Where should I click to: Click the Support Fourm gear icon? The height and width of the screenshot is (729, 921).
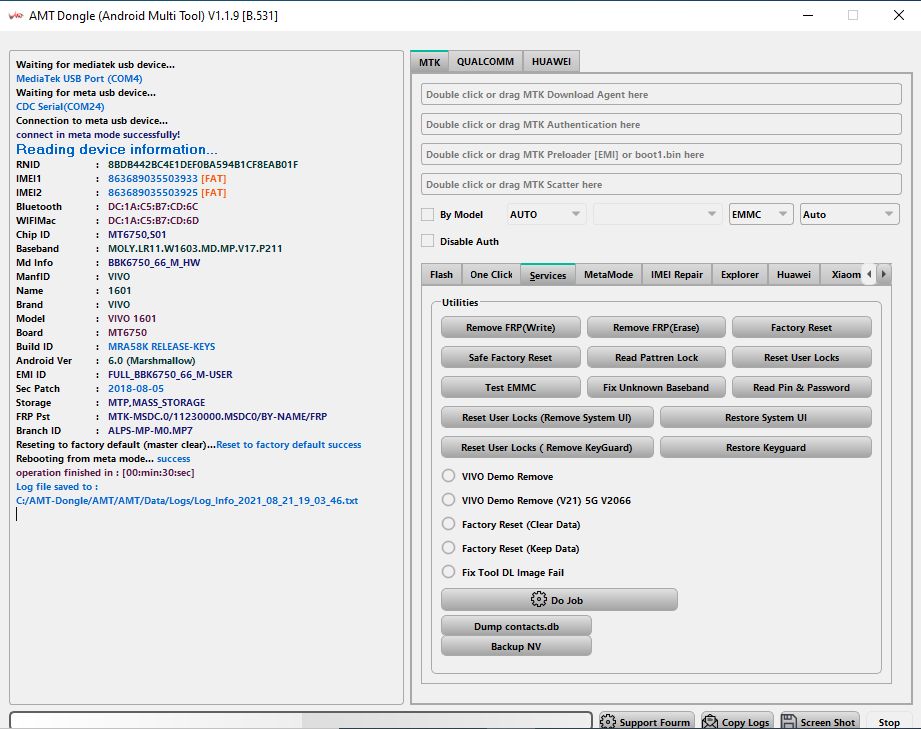pyautogui.click(x=608, y=721)
